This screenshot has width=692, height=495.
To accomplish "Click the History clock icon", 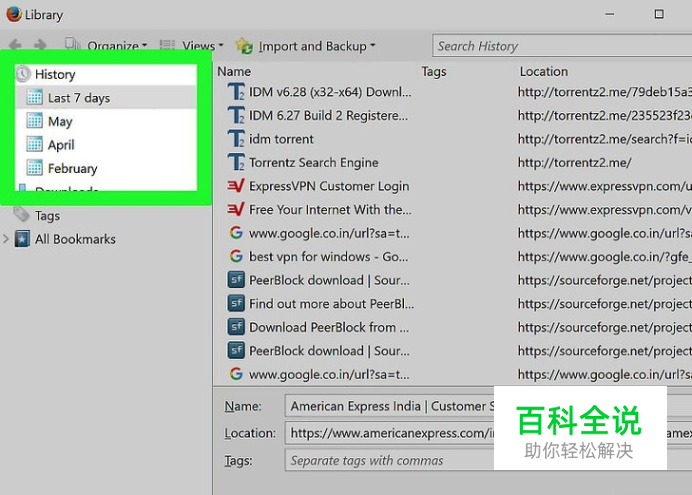I will coord(23,74).
